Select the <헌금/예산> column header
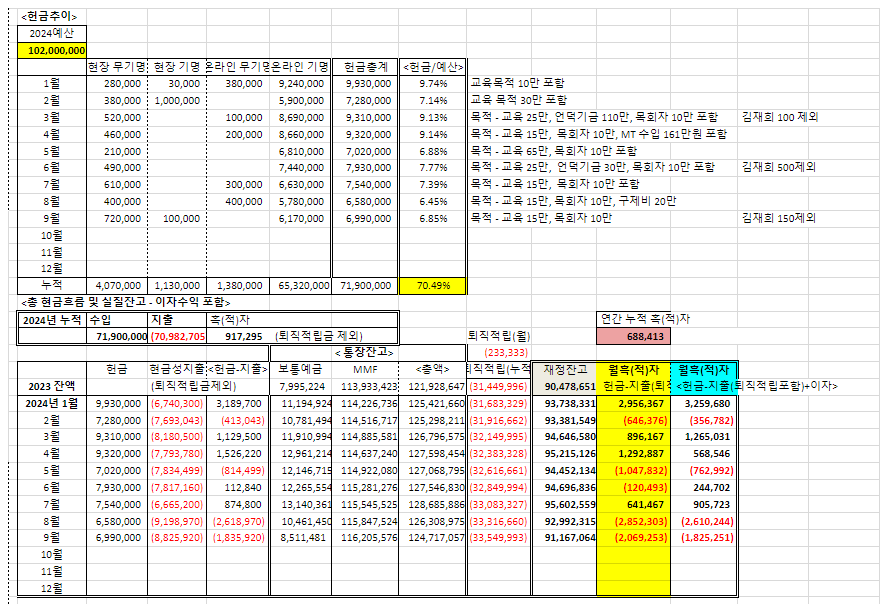Screen dimensions: 886x604 coord(433,67)
